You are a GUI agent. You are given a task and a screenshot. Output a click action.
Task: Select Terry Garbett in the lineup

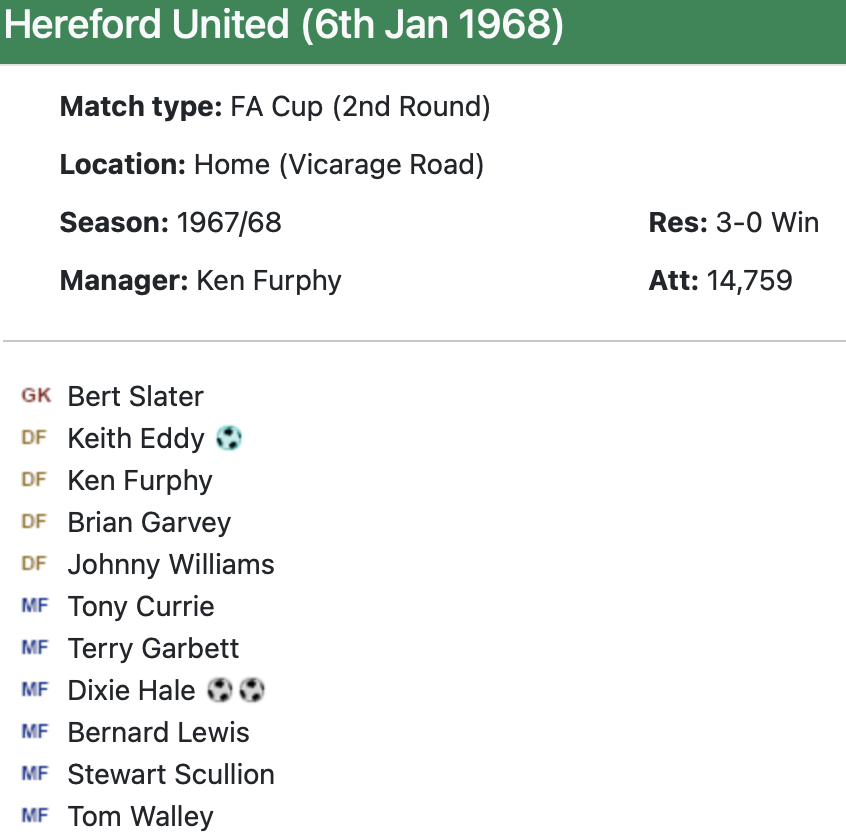point(153,648)
